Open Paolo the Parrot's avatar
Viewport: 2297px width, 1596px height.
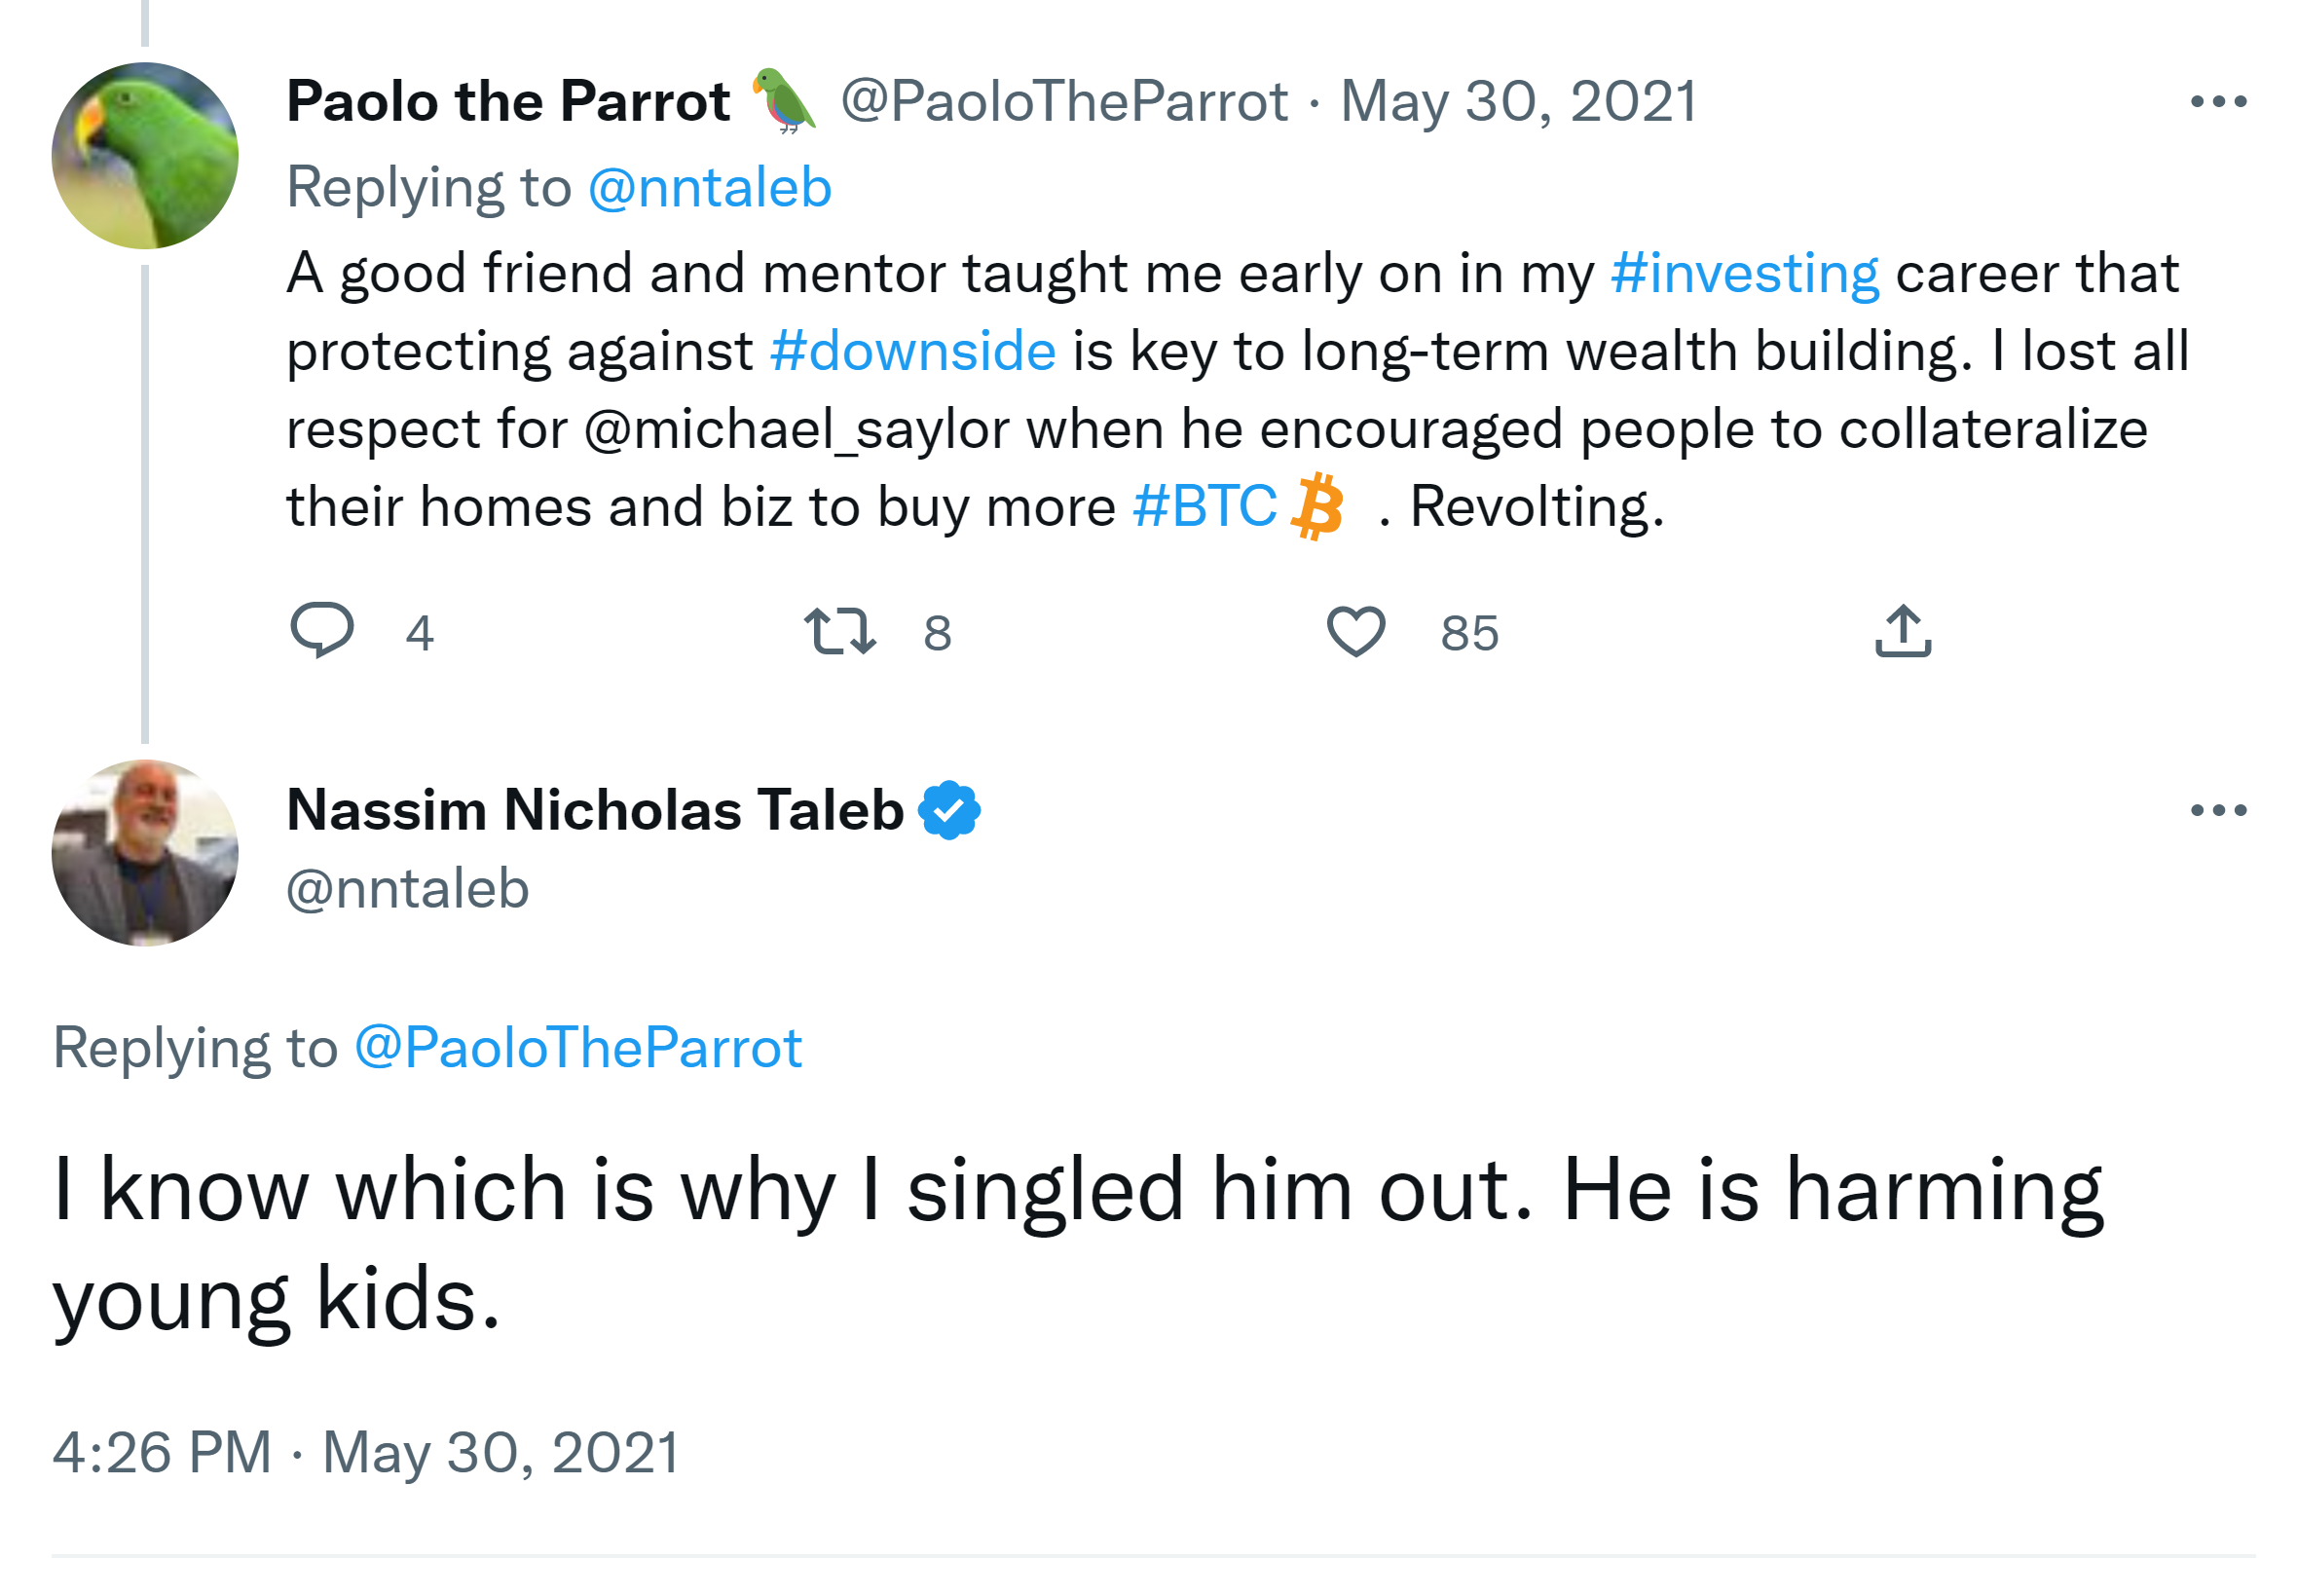(x=145, y=156)
